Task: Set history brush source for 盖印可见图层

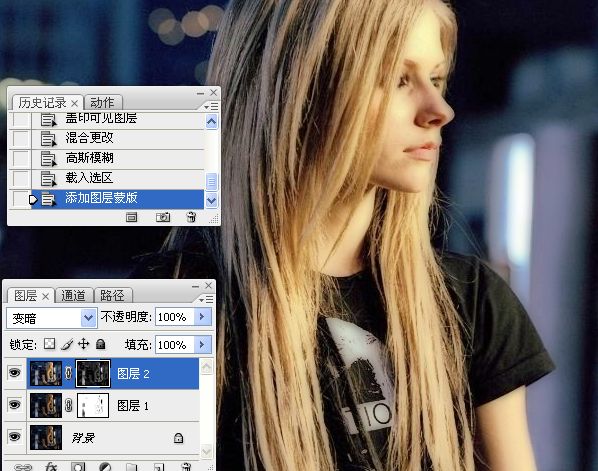Action: point(20,120)
